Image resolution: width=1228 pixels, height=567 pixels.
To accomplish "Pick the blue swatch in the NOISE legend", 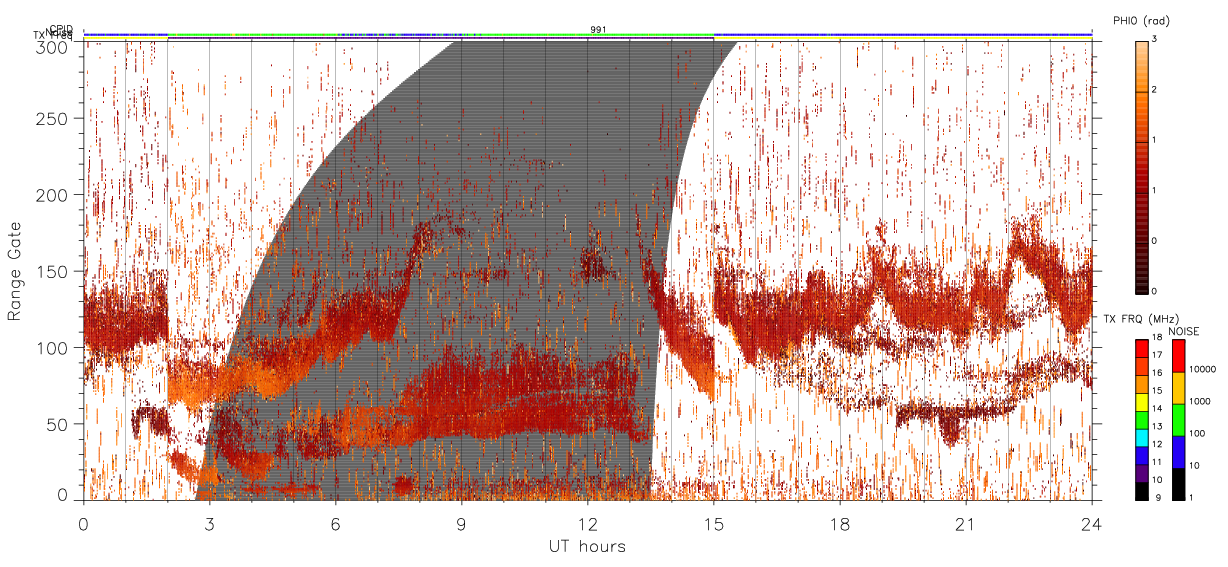I will point(1179,452).
